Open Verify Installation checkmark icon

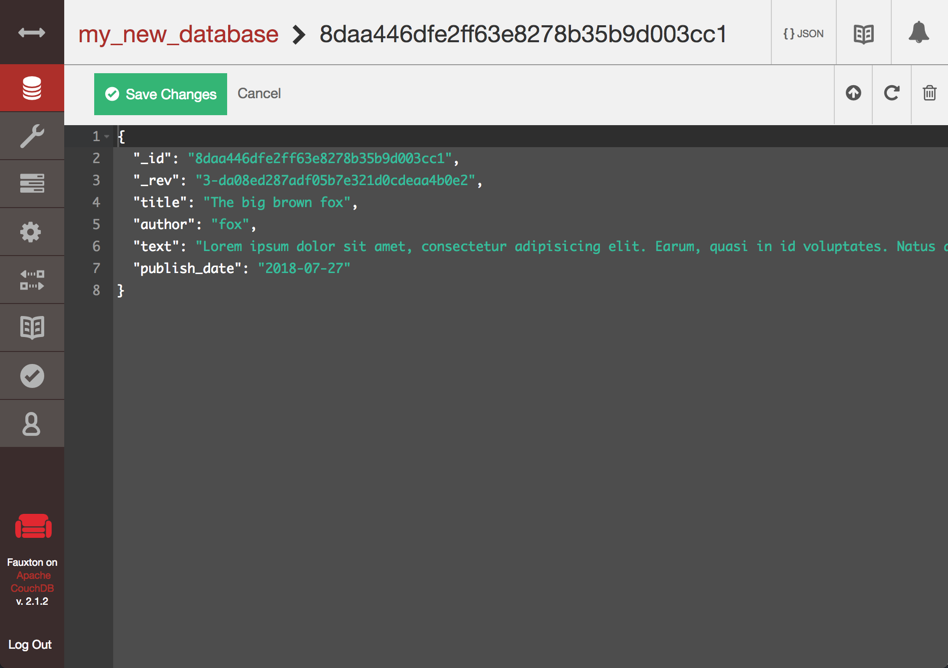32,376
